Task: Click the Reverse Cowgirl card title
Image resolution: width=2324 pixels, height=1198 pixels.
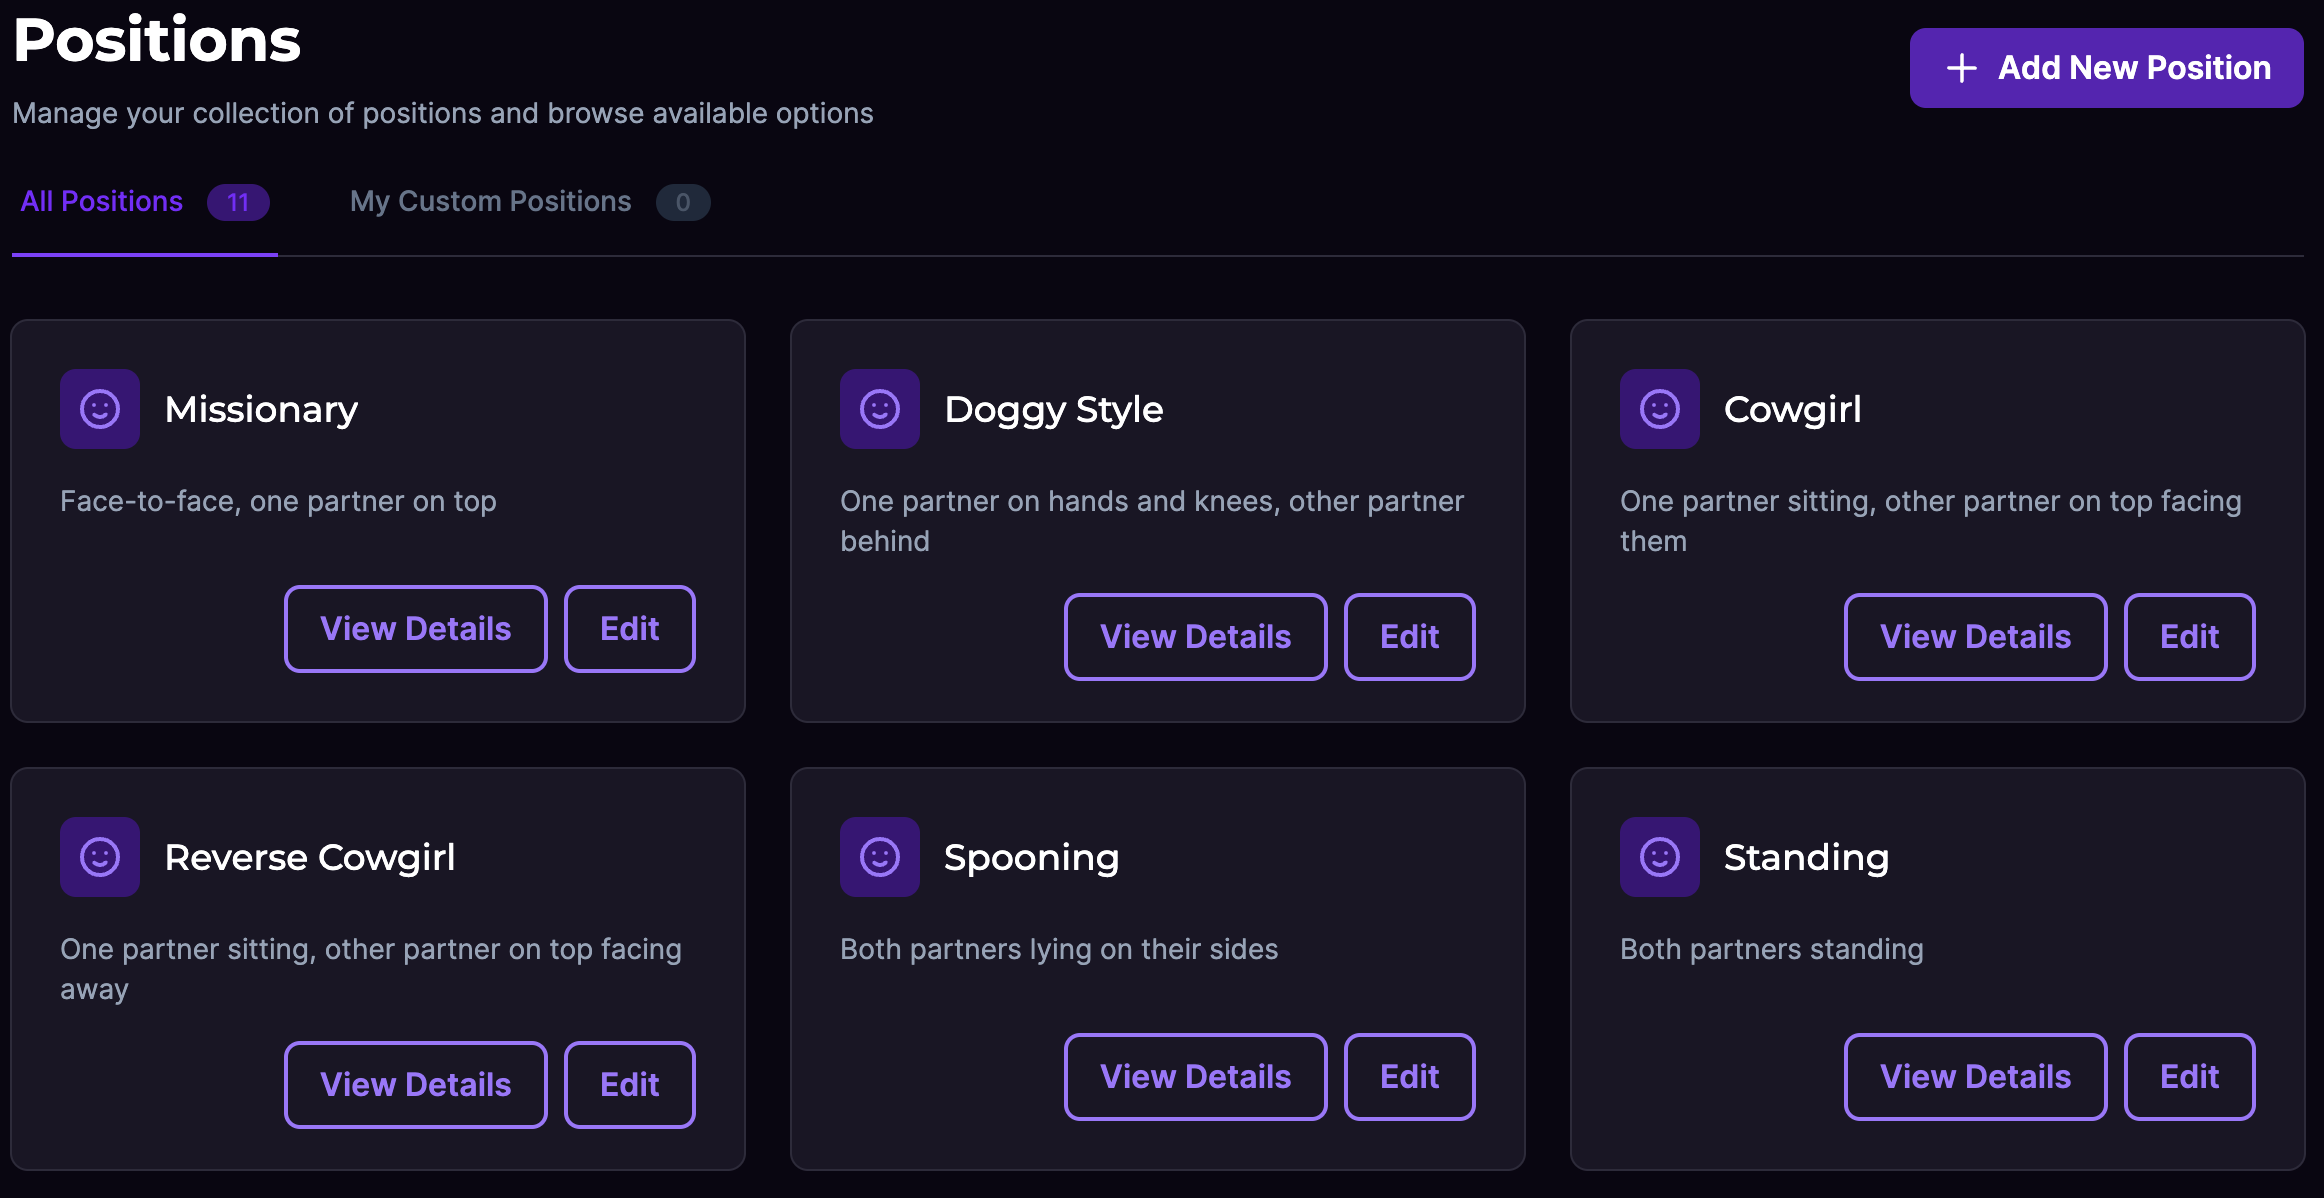Action: [310, 858]
